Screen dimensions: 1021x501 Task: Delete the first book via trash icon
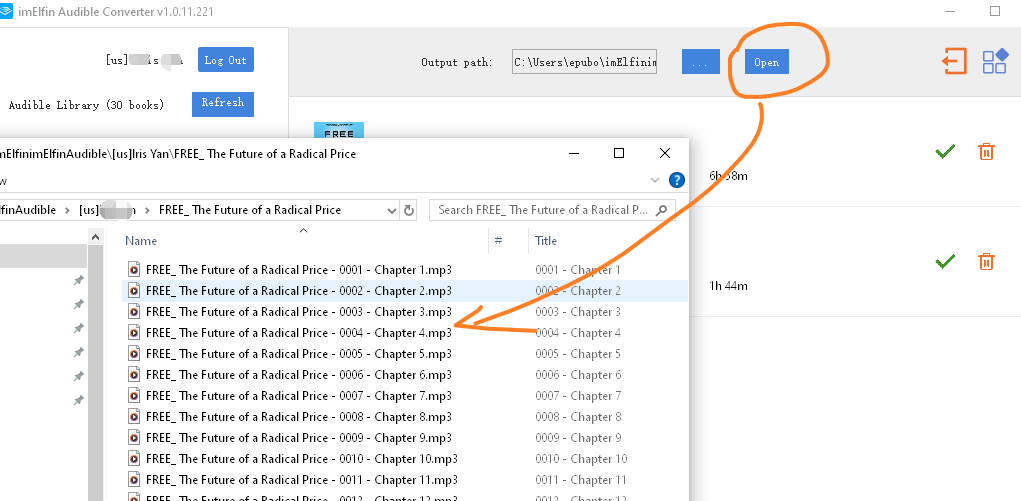pos(986,152)
